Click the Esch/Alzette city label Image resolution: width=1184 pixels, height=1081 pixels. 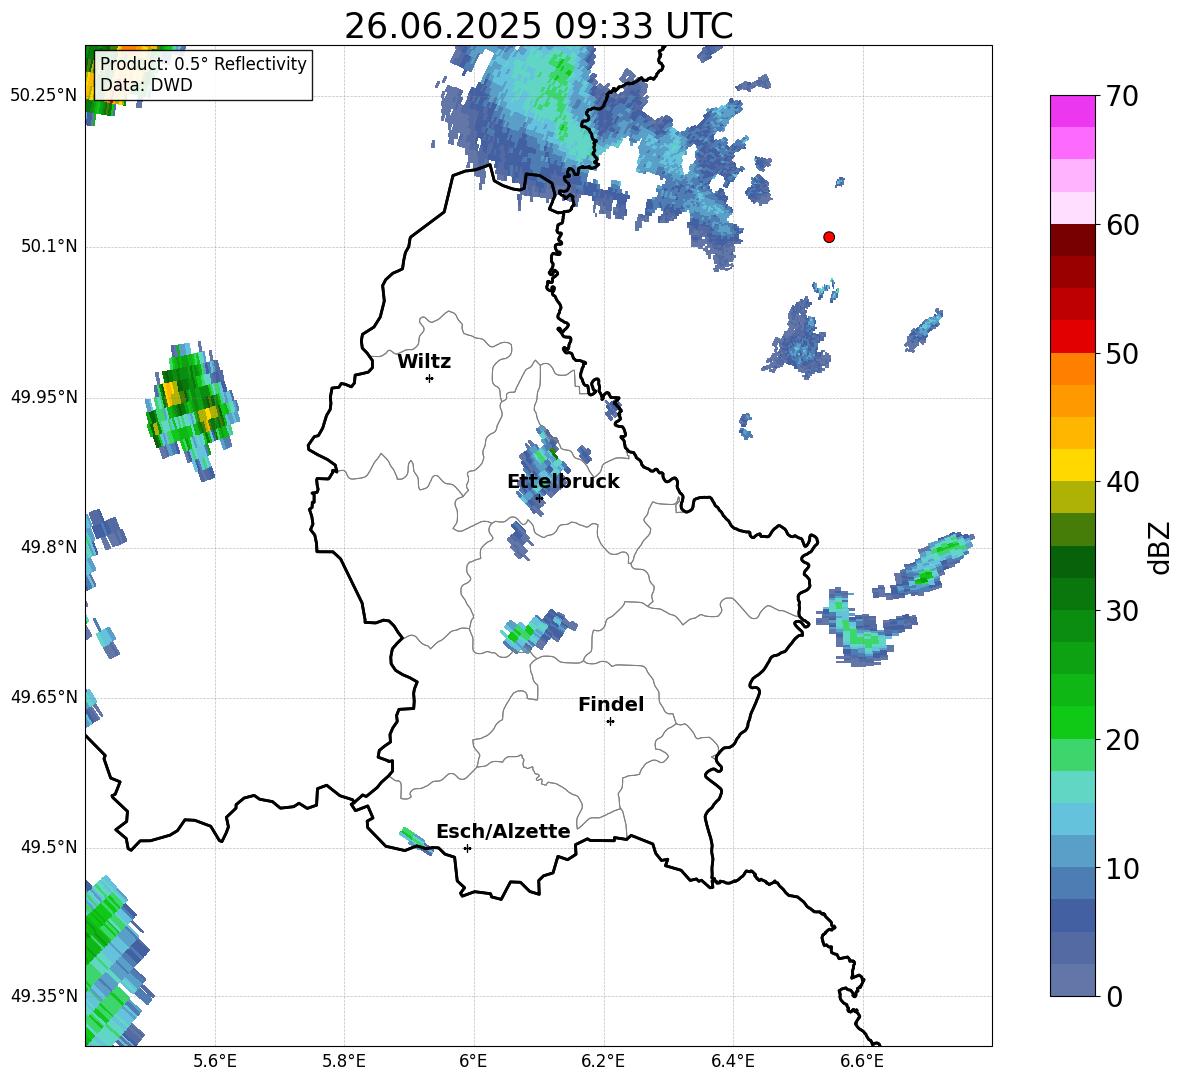[x=503, y=832]
